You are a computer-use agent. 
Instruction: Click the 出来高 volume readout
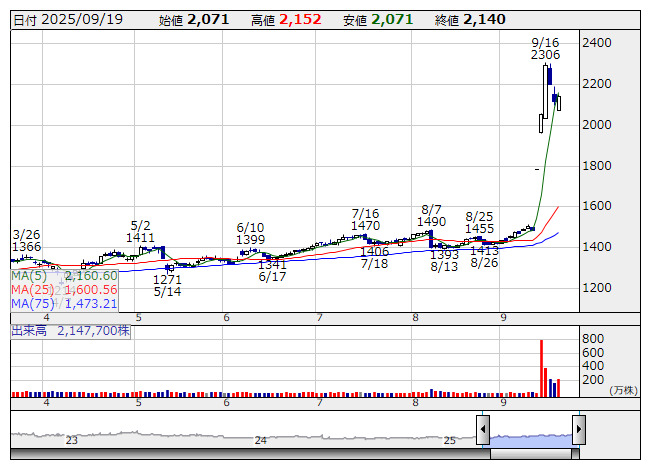pos(70,330)
